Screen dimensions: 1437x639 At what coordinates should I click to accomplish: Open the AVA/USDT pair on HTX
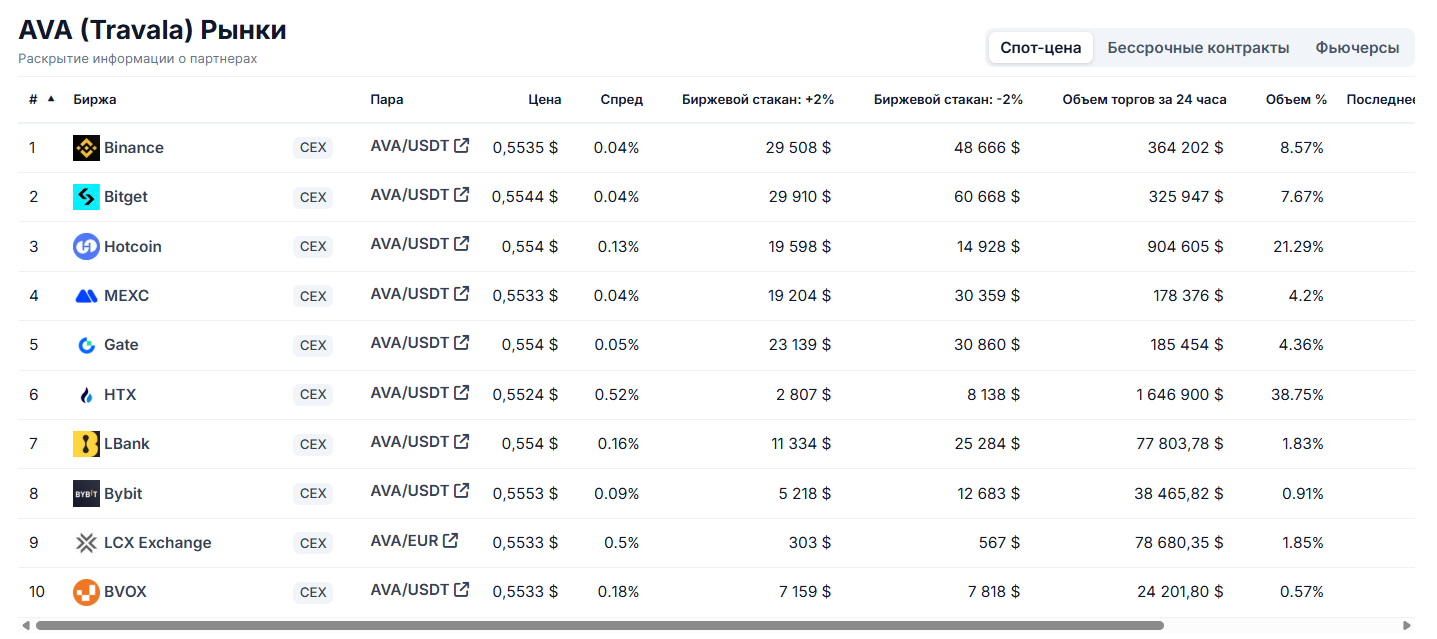click(x=410, y=393)
